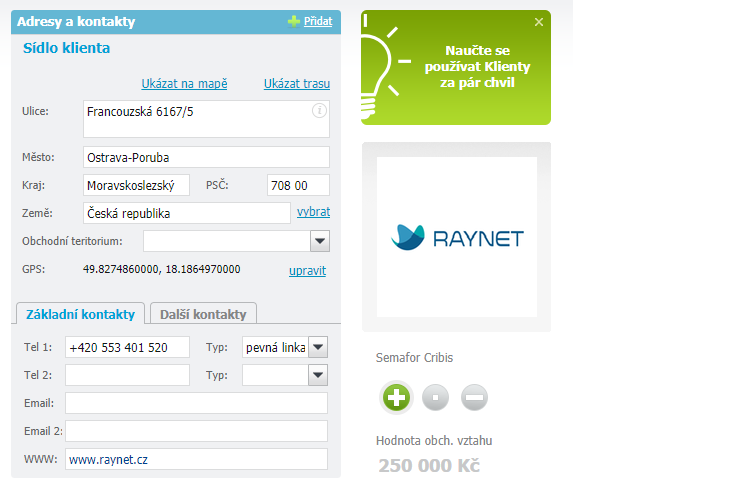Focus the WWW field with www.raynet.cz
The image size is (750, 488).
click(x=196, y=459)
